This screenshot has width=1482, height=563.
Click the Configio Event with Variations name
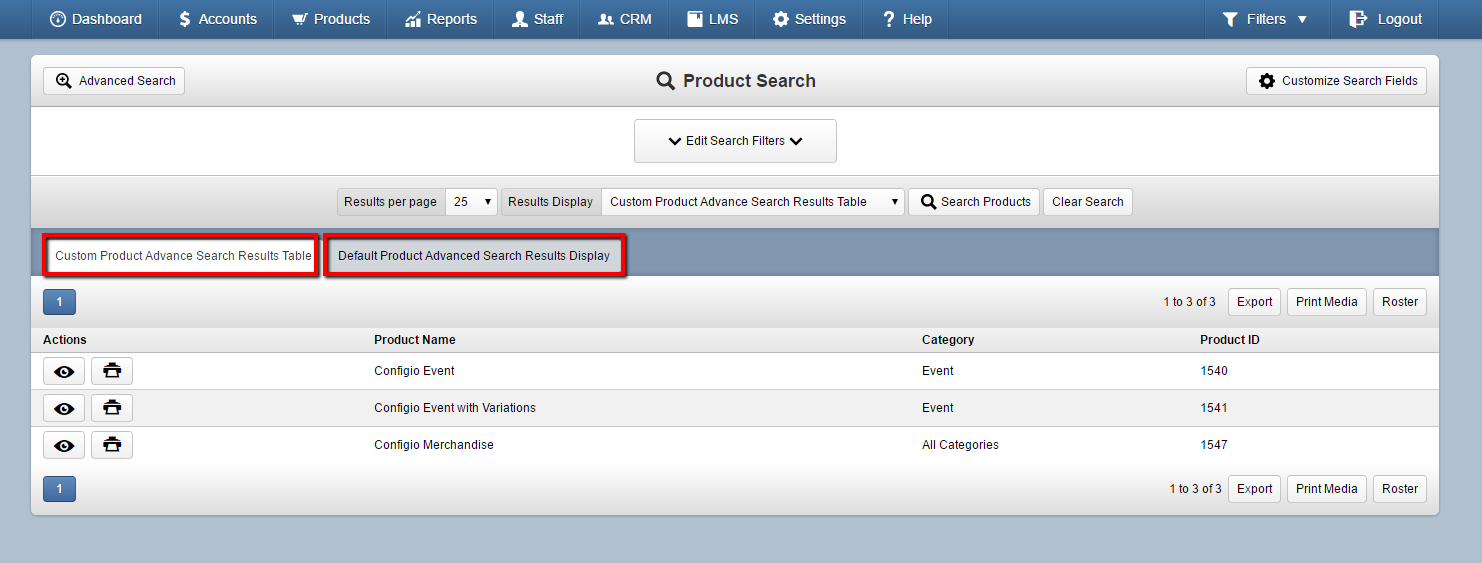pos(455,408)
